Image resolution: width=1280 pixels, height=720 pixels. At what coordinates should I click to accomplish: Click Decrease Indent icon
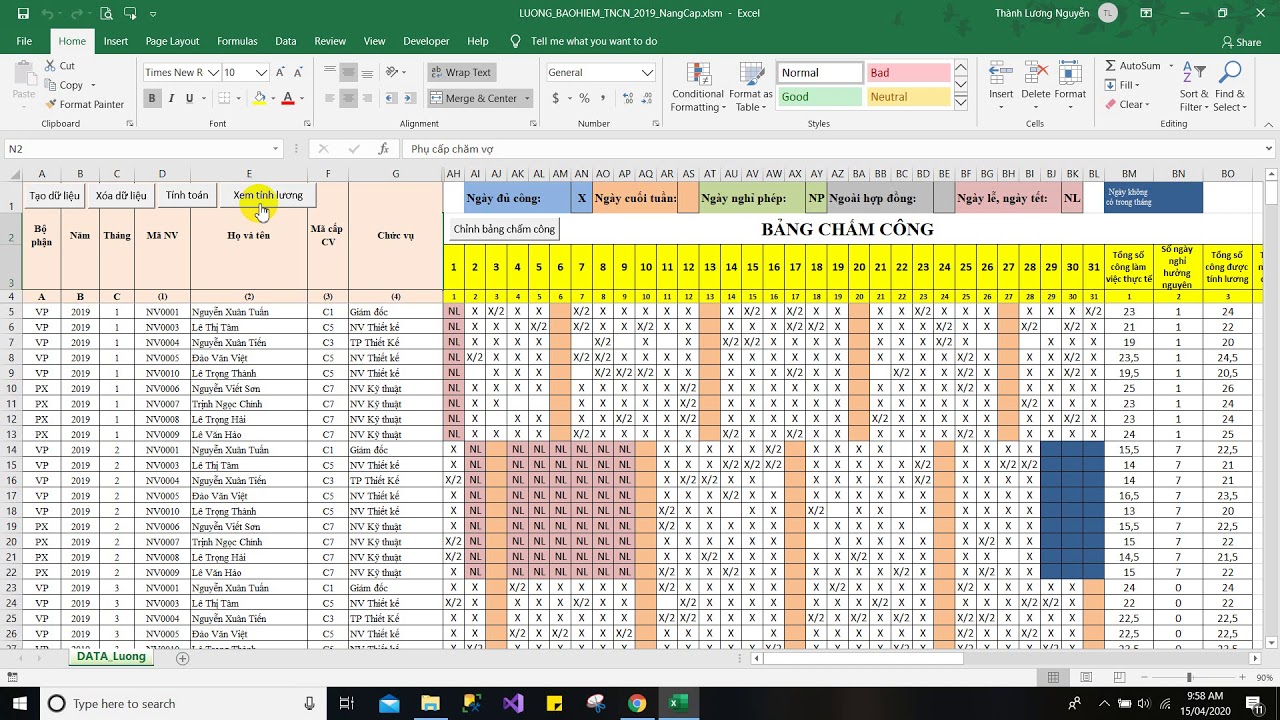click(391, 98)
